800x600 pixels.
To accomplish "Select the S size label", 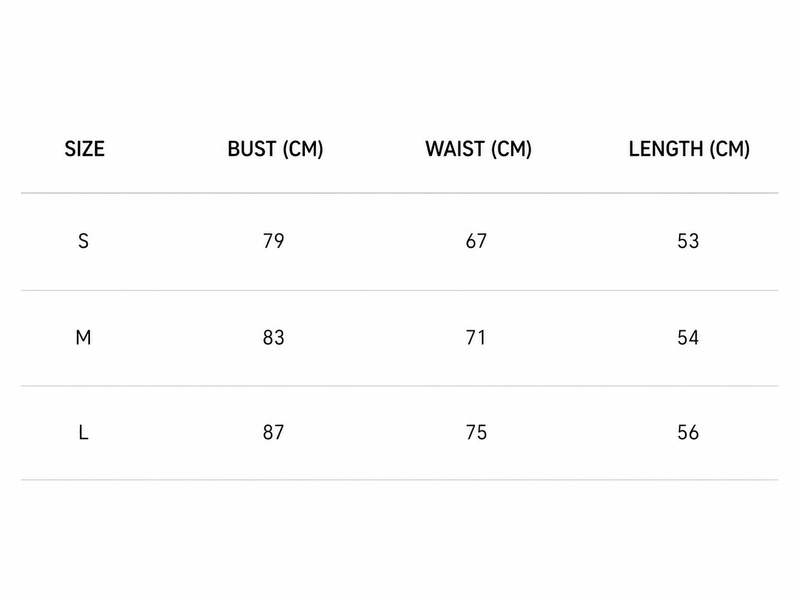I will coord(84,241).
